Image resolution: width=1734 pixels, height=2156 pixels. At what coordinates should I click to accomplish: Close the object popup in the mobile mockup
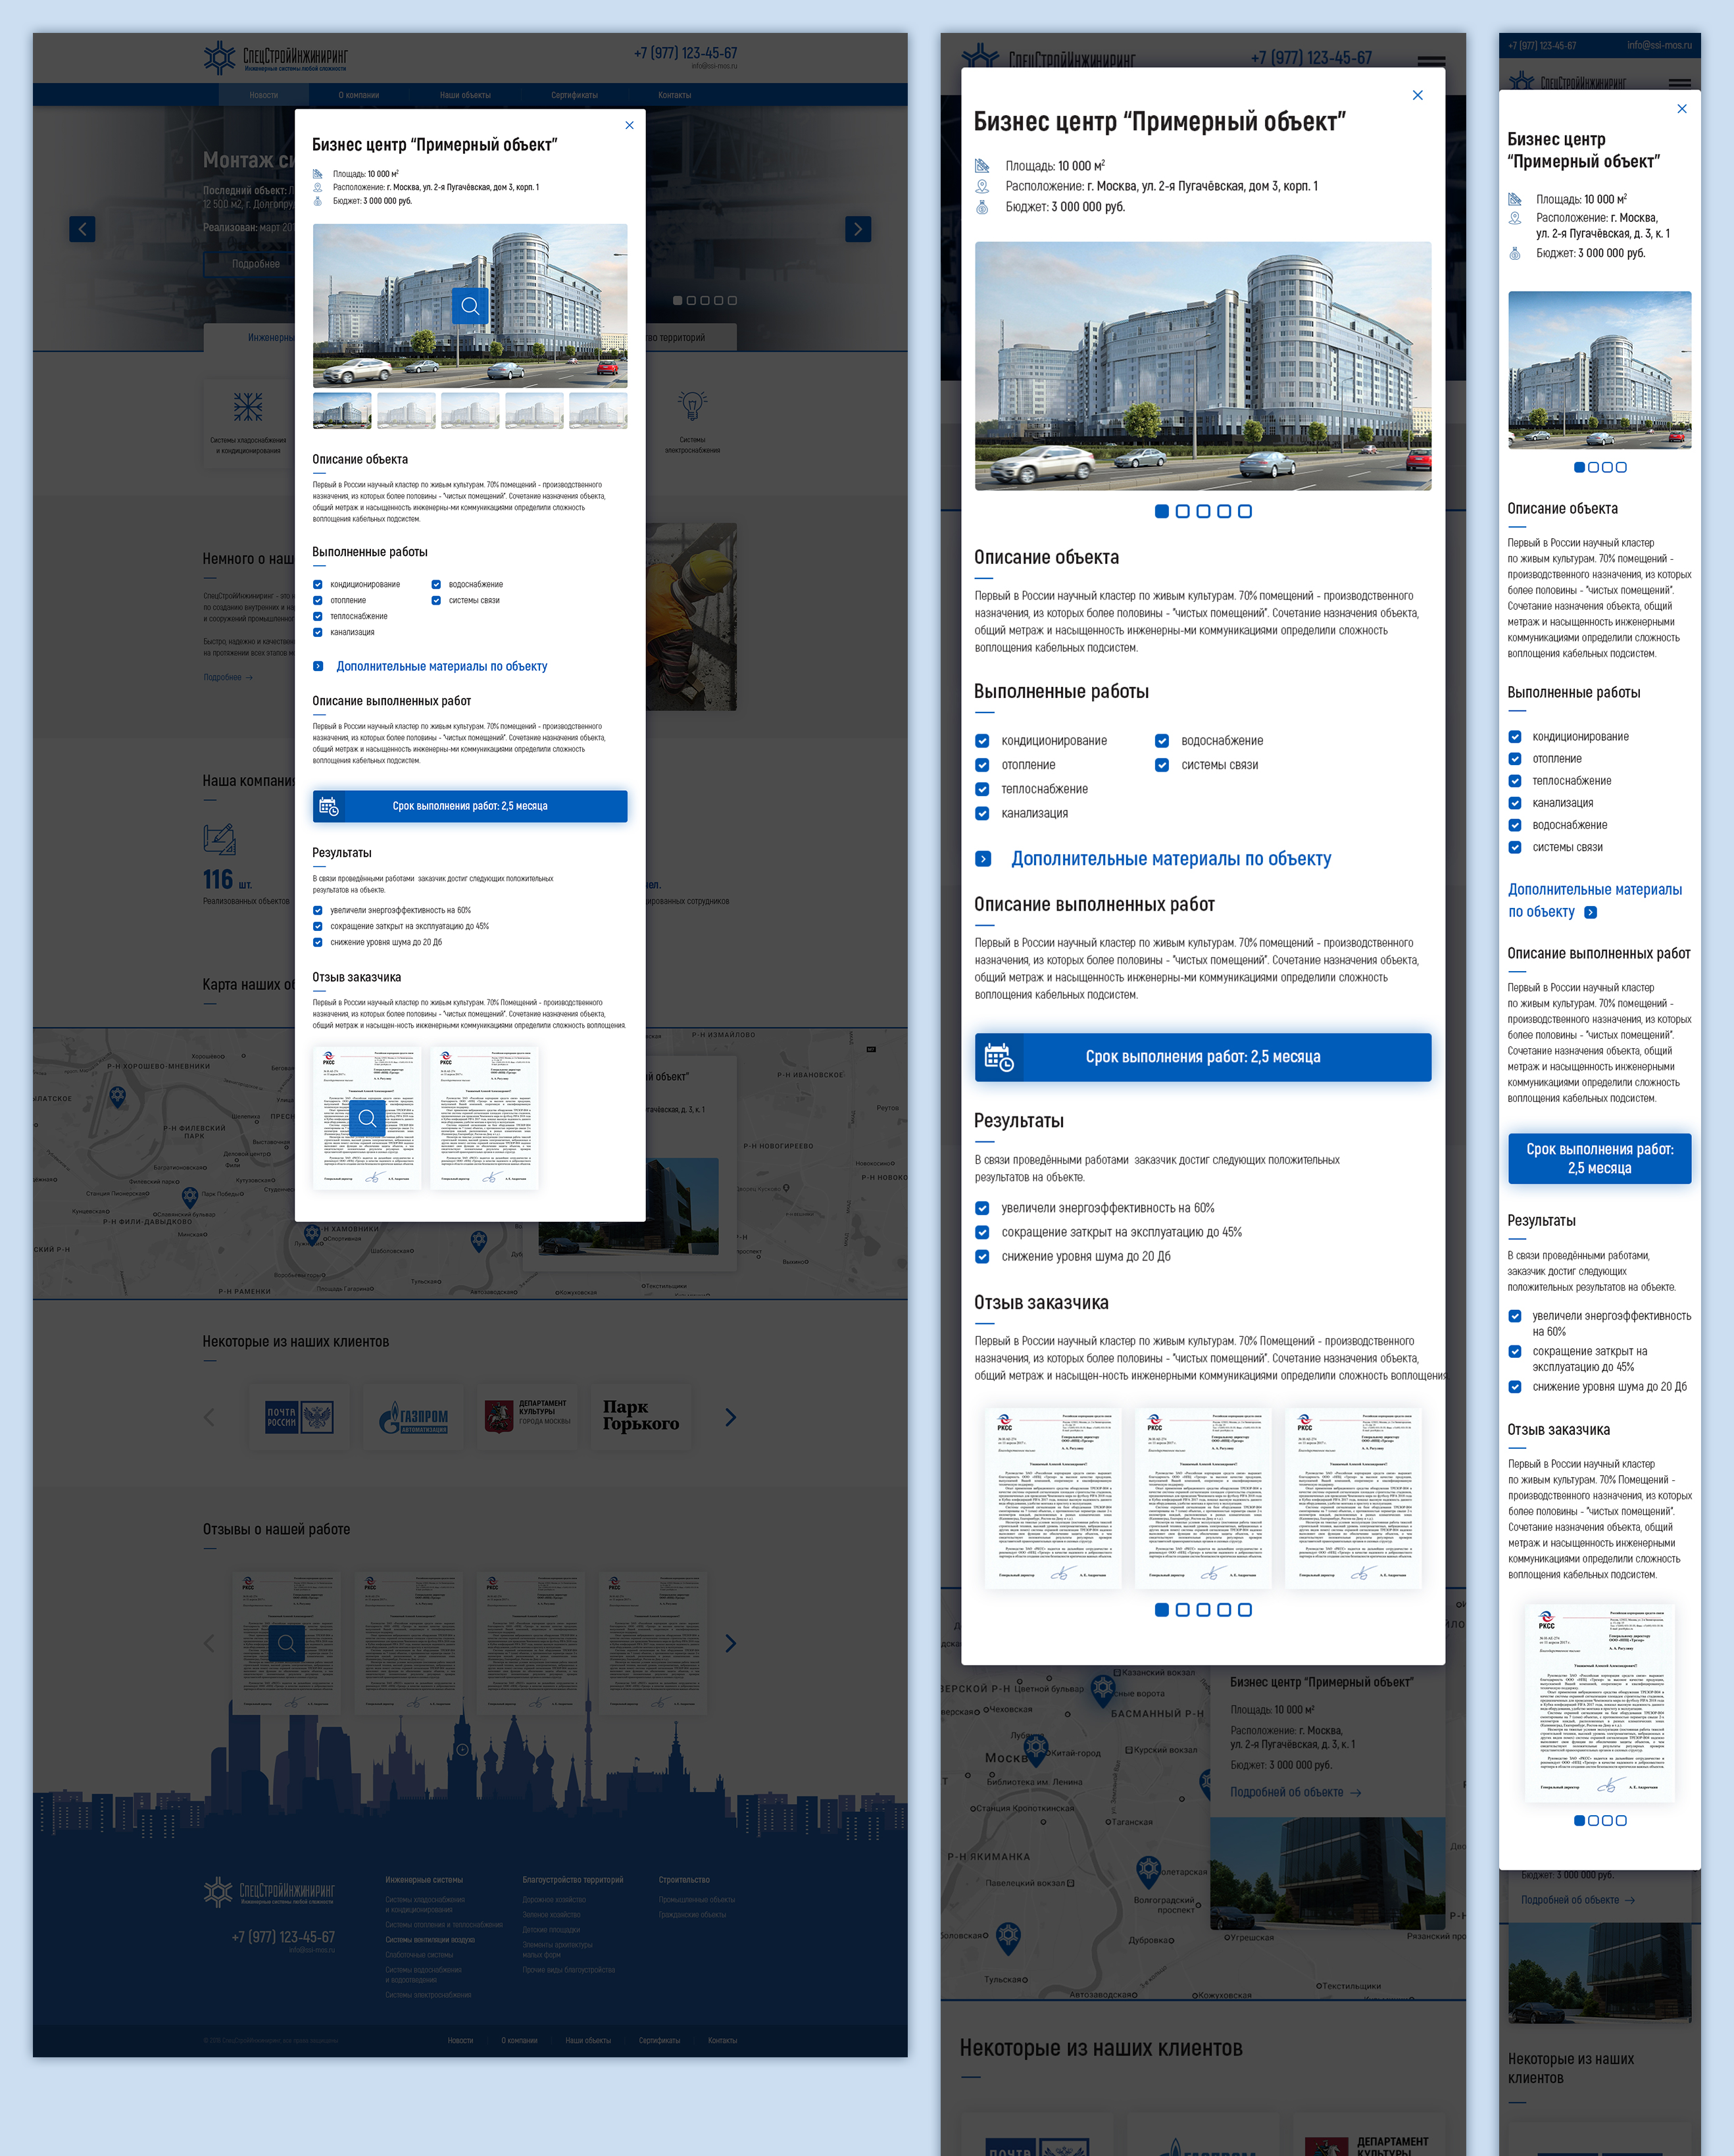[x=1682, y=108]
